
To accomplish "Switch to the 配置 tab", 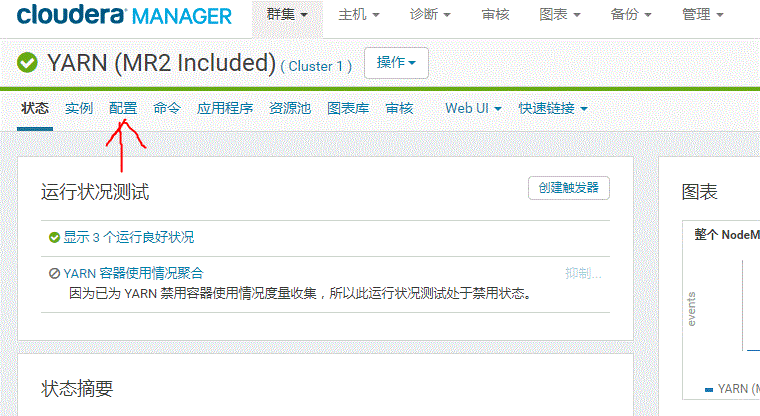I will click(123, 108).
